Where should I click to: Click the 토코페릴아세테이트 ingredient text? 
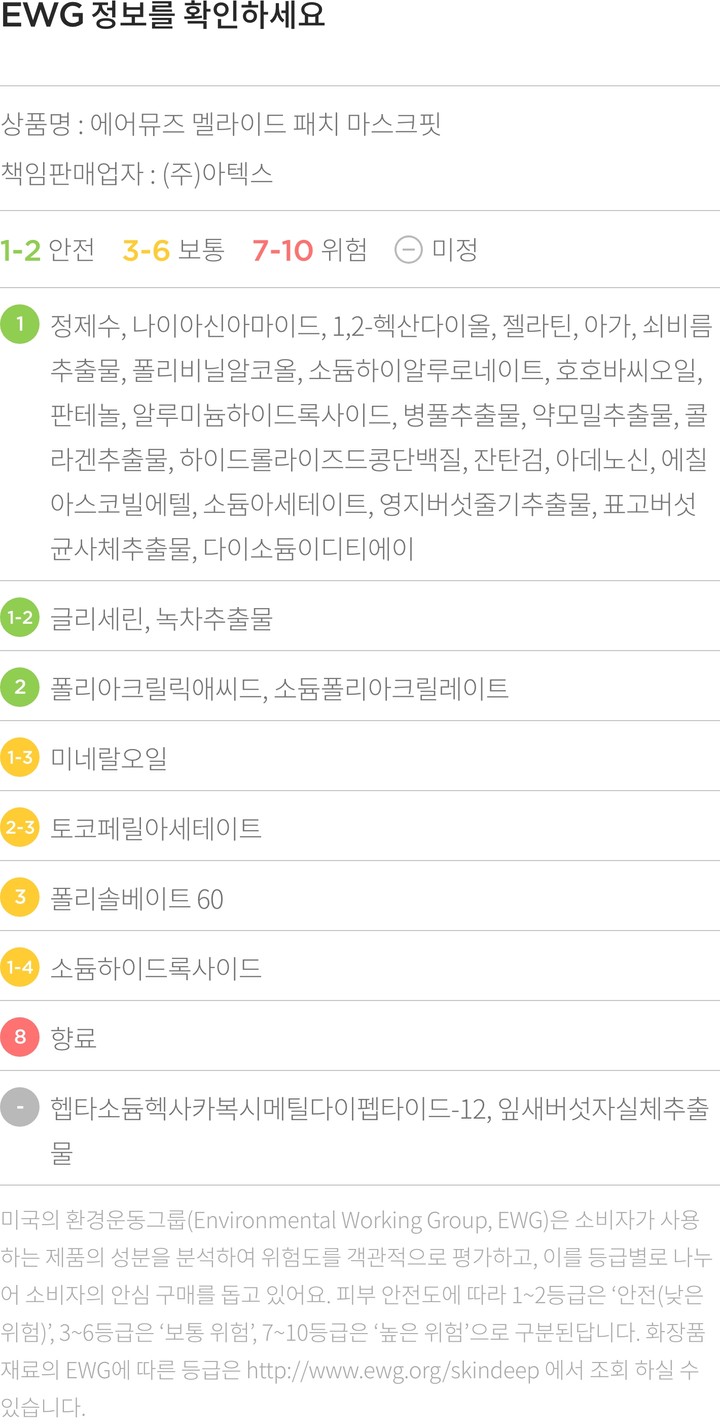(156, 829)
